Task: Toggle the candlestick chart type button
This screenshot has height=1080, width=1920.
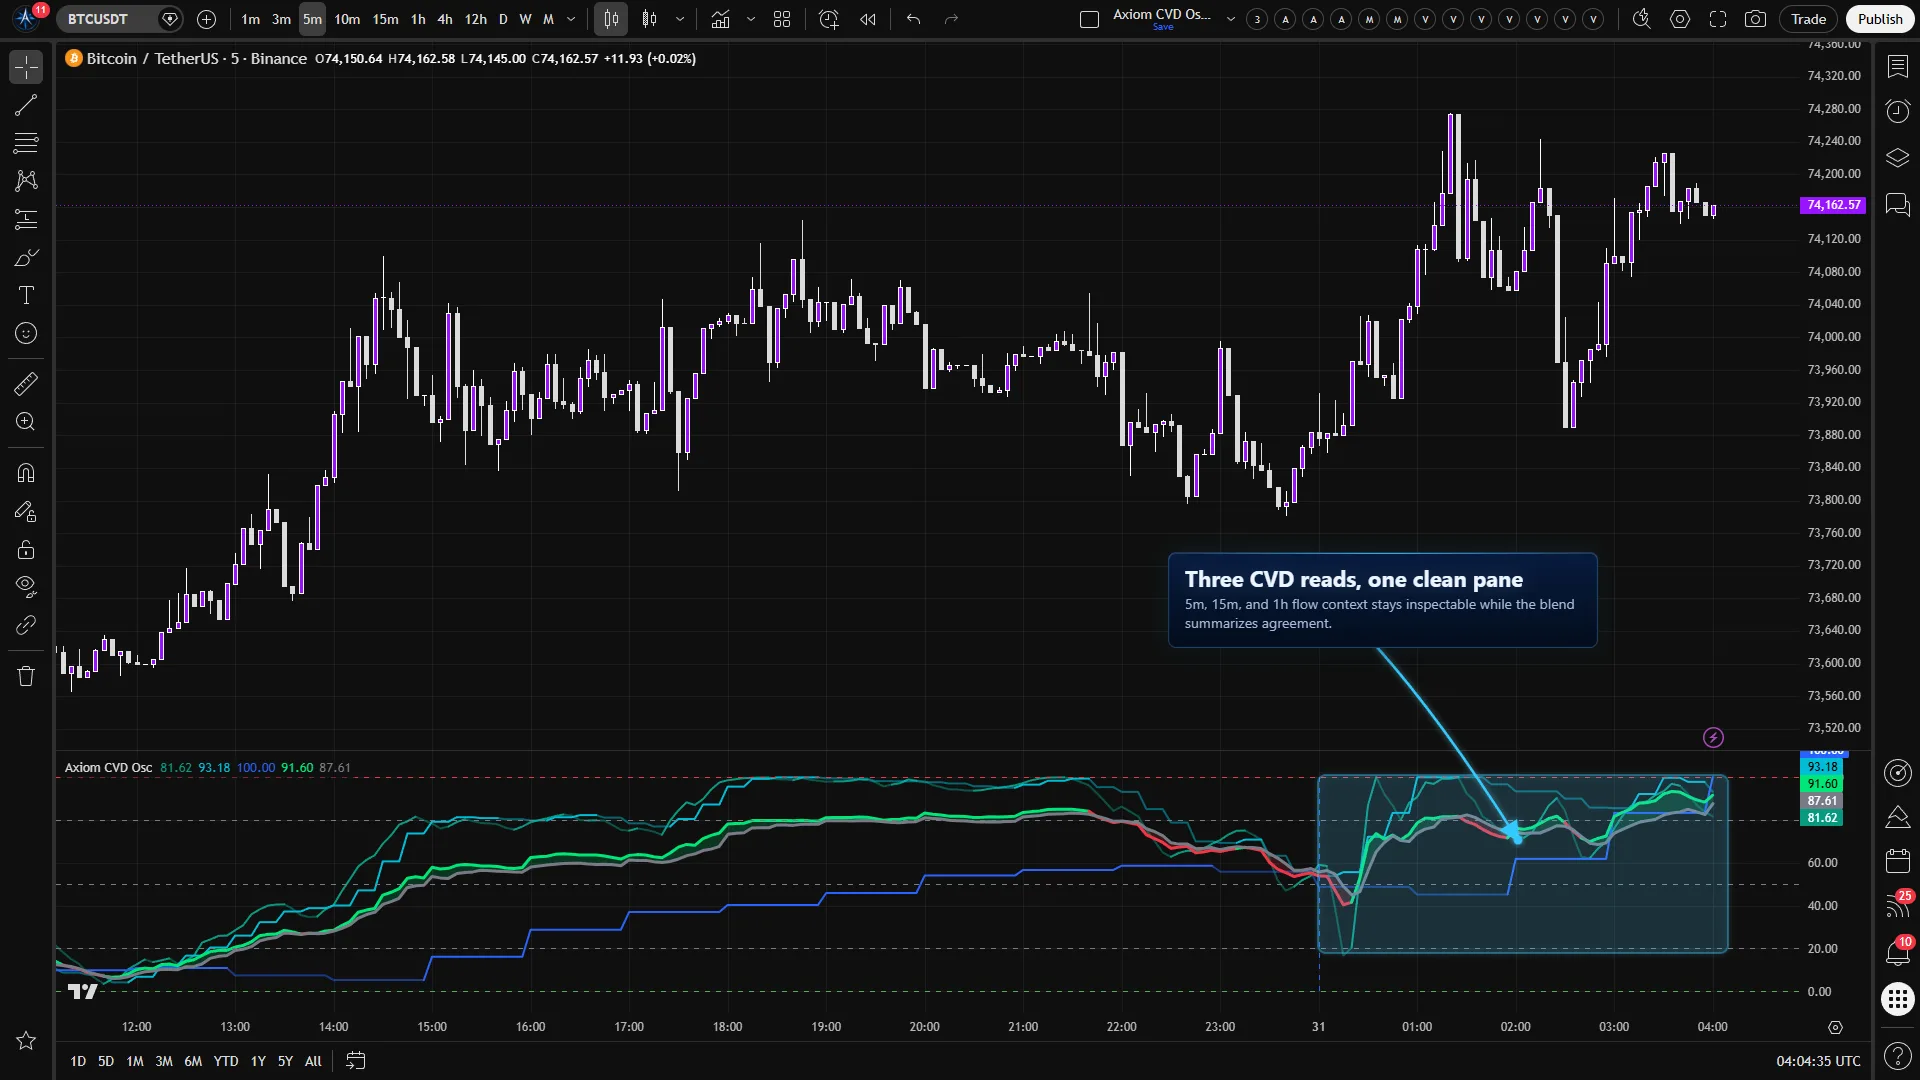Action: [x=611, y=19]
